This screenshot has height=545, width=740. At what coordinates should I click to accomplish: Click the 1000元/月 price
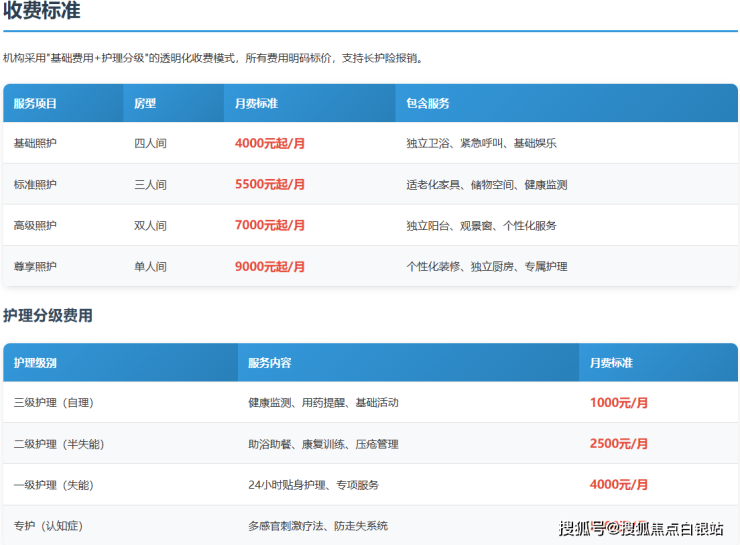click(x=619, y=403)
